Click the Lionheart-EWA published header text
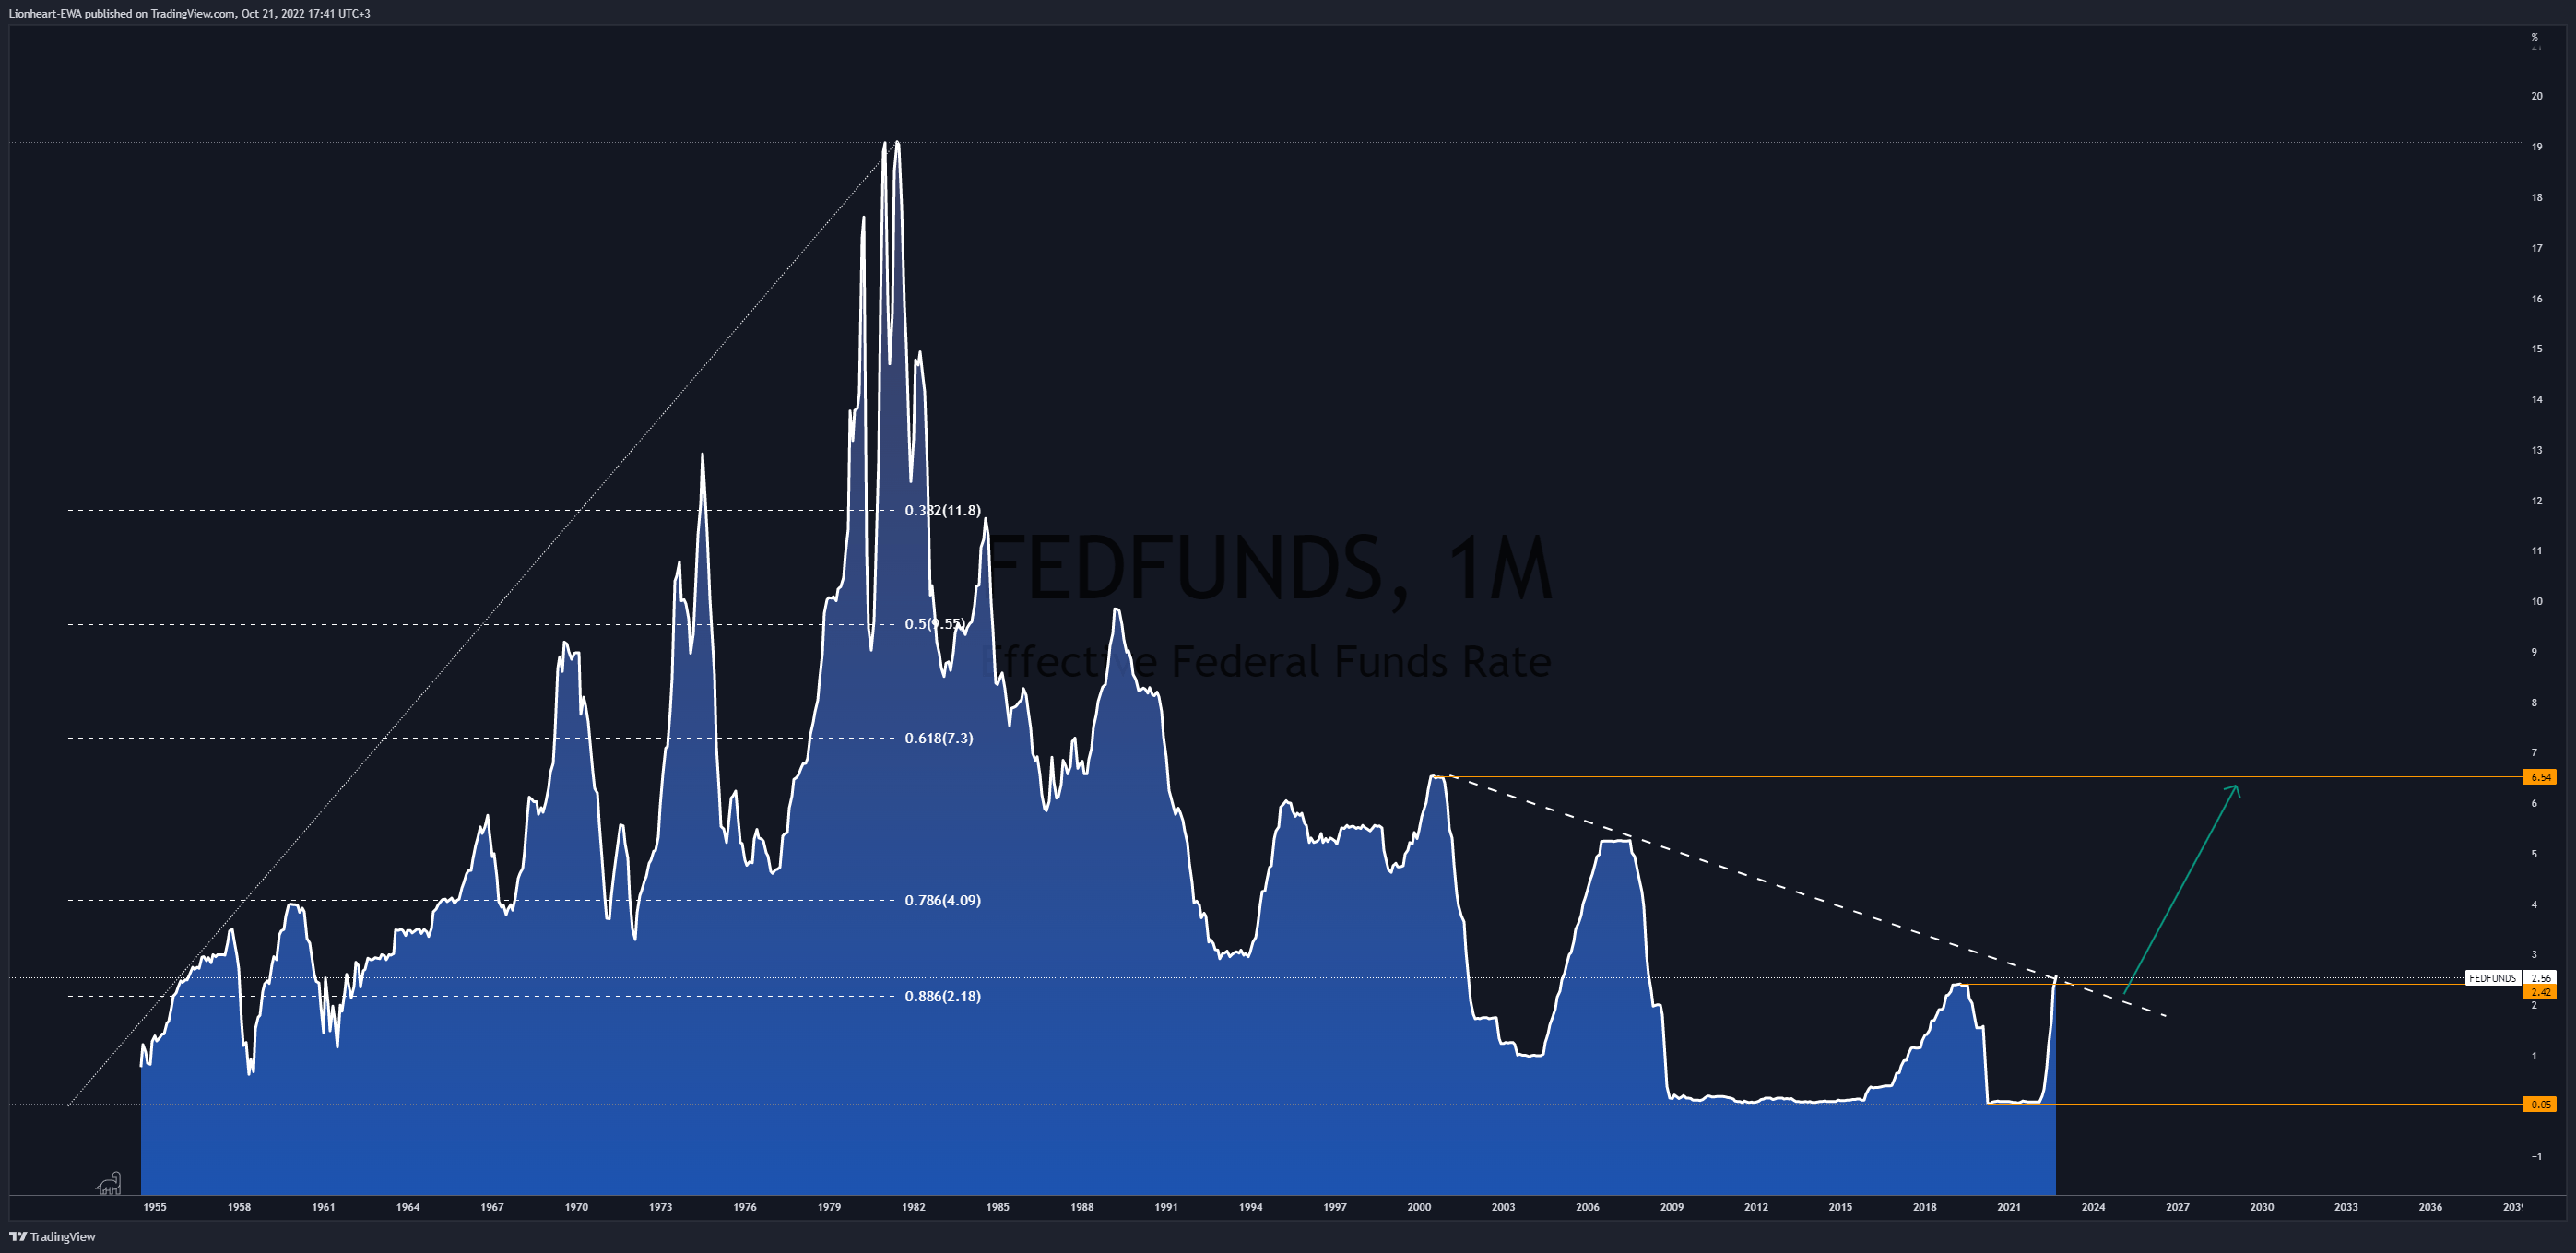The width and height of the screenshot is (2576, 1253). pos(190,13)
